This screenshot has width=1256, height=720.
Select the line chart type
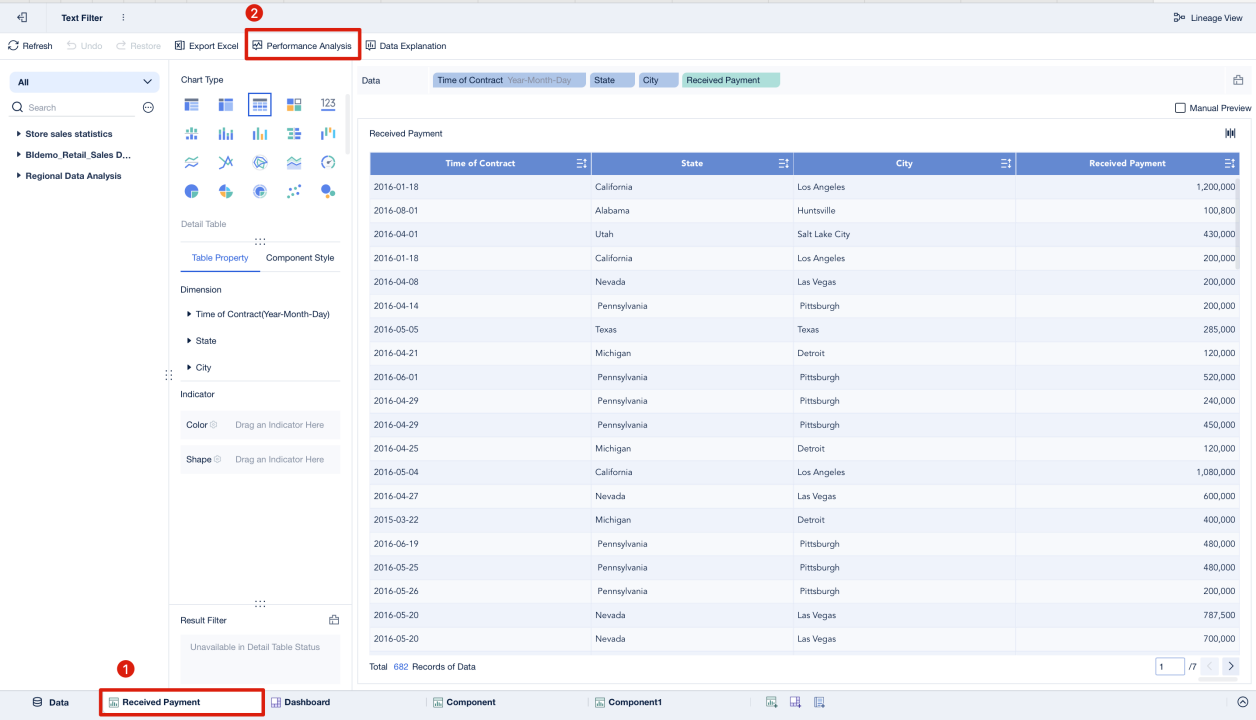click(192, 162)
